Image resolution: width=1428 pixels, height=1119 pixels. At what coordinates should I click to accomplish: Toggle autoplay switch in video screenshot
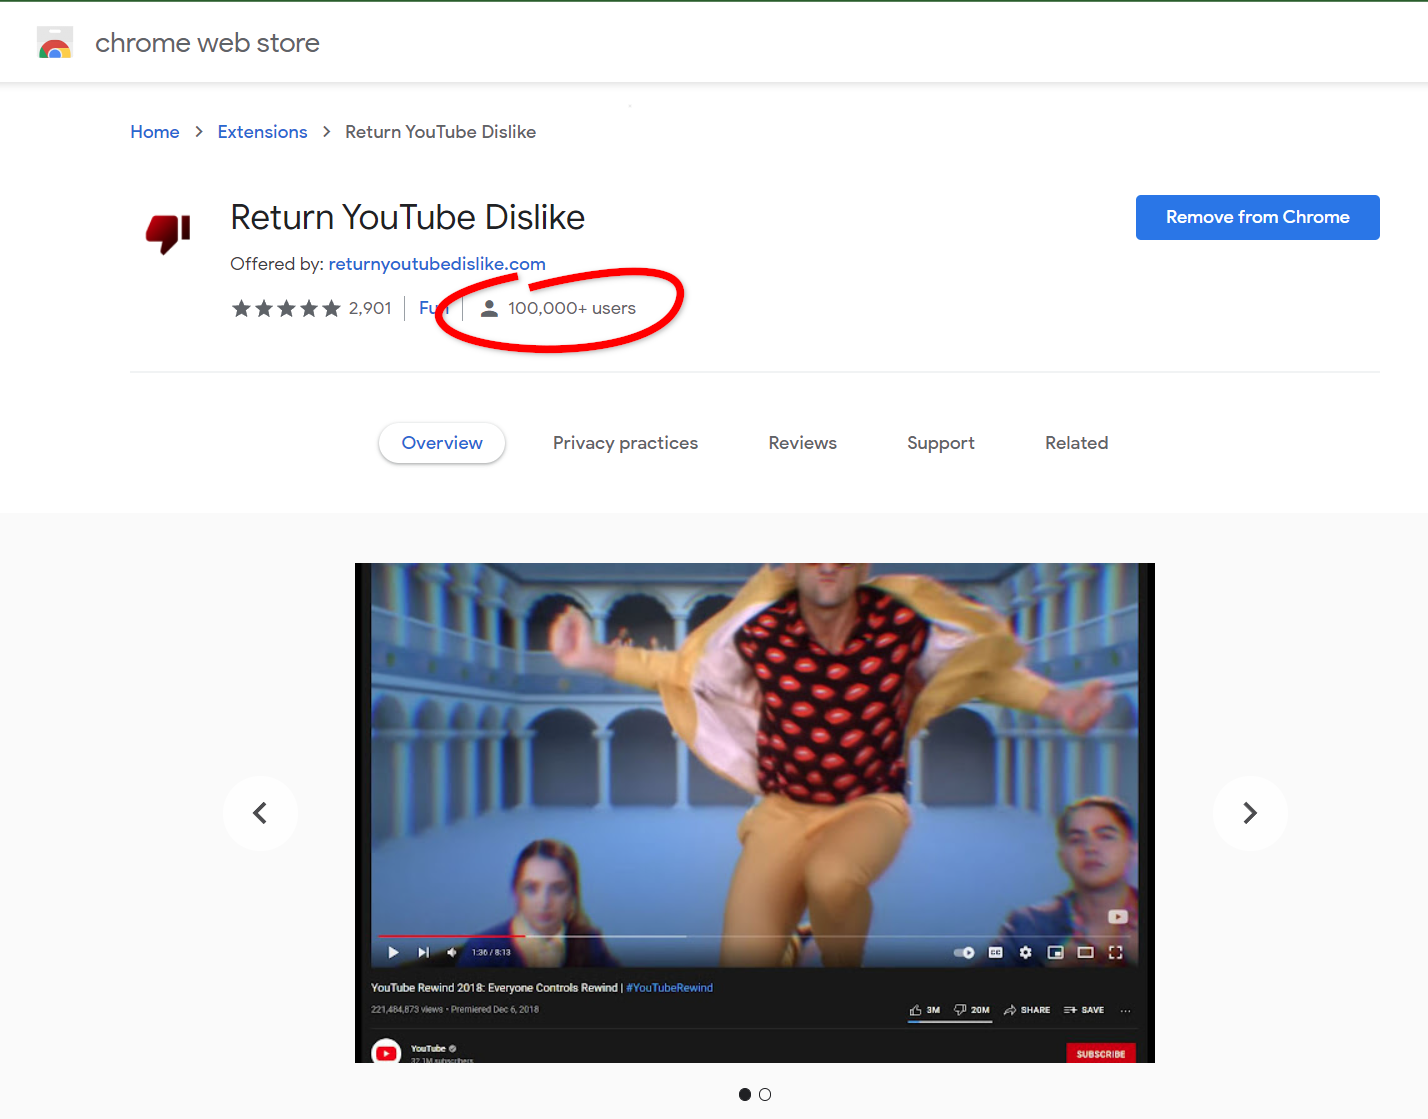964,952
